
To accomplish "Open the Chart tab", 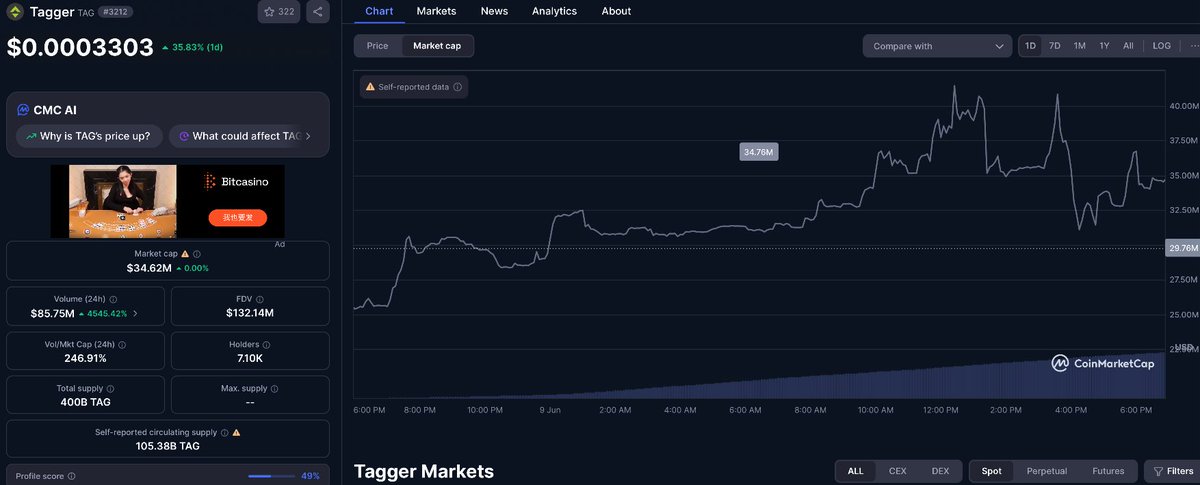I will click(x=379, y=11).
